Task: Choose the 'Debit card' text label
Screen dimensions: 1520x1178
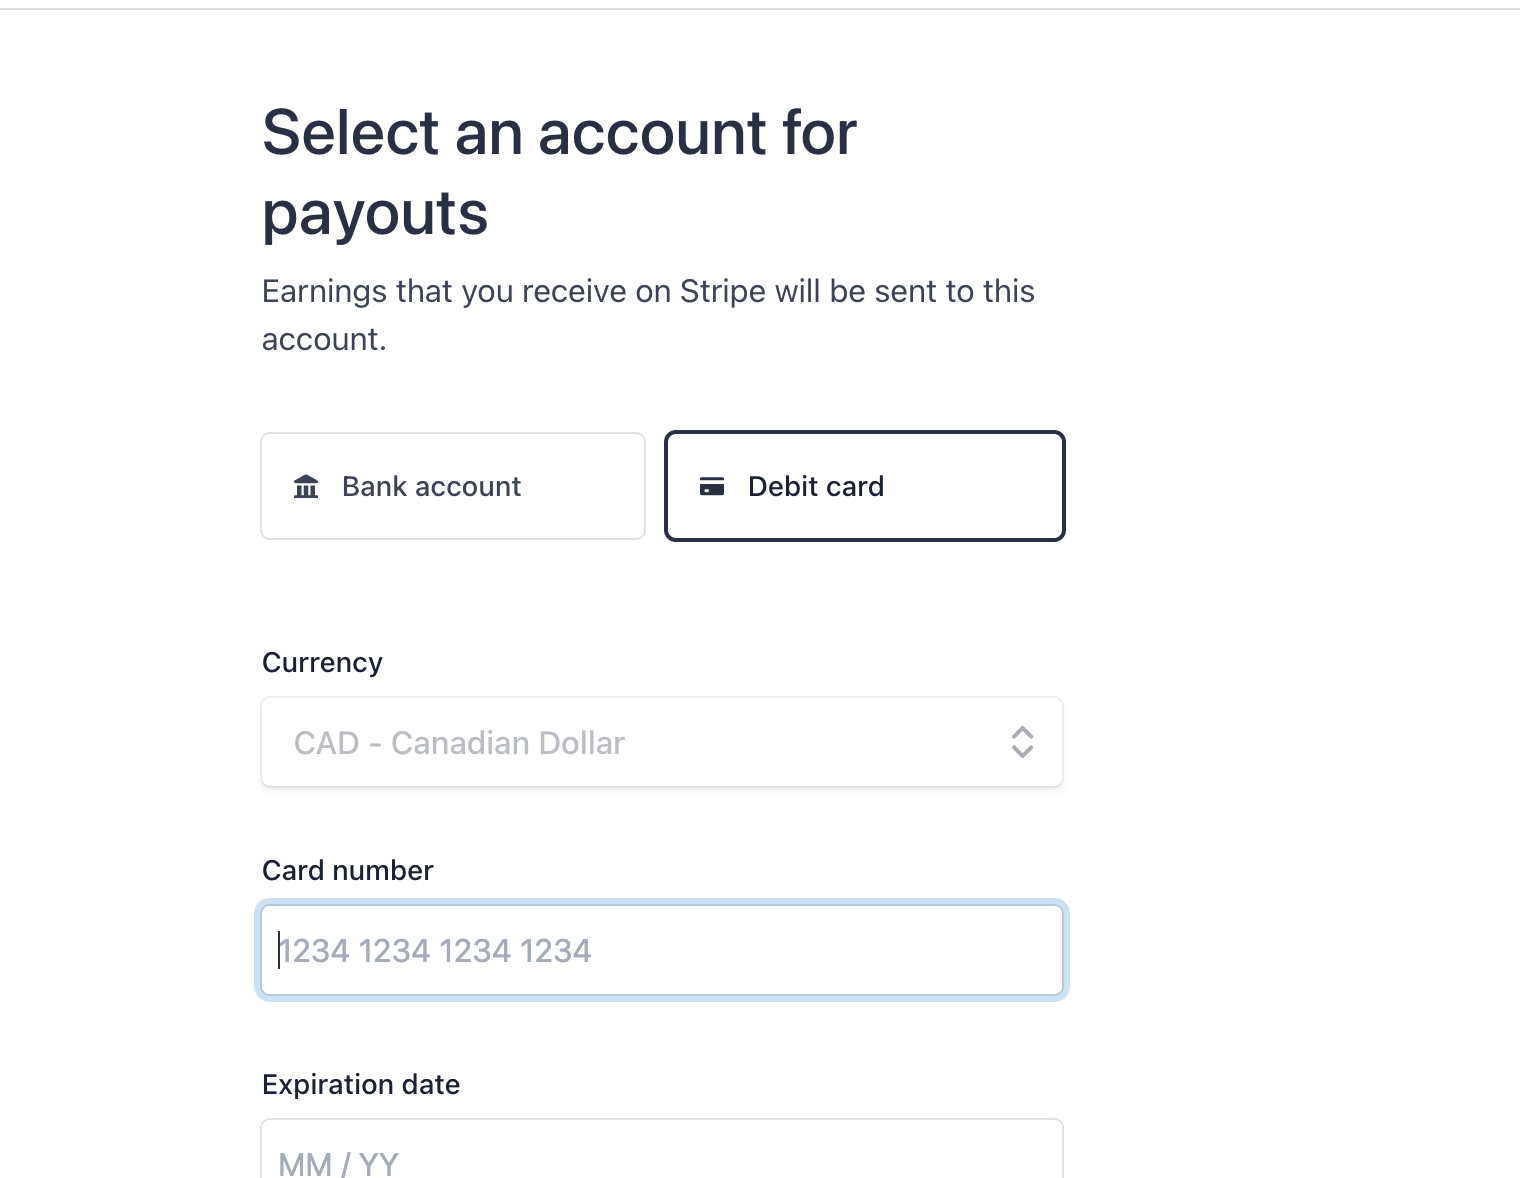Action: click(816, 486)
